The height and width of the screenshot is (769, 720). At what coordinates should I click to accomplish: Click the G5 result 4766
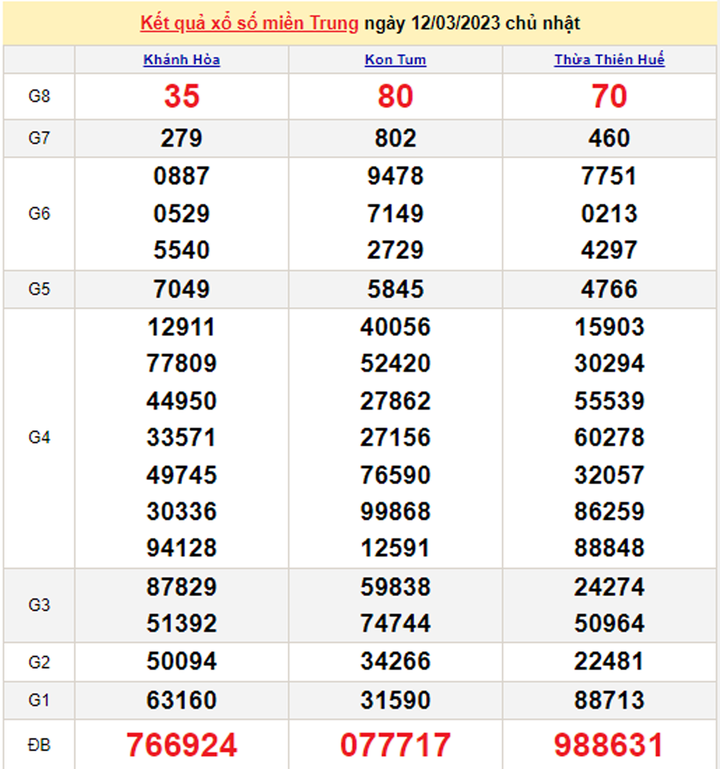point(609,289)
